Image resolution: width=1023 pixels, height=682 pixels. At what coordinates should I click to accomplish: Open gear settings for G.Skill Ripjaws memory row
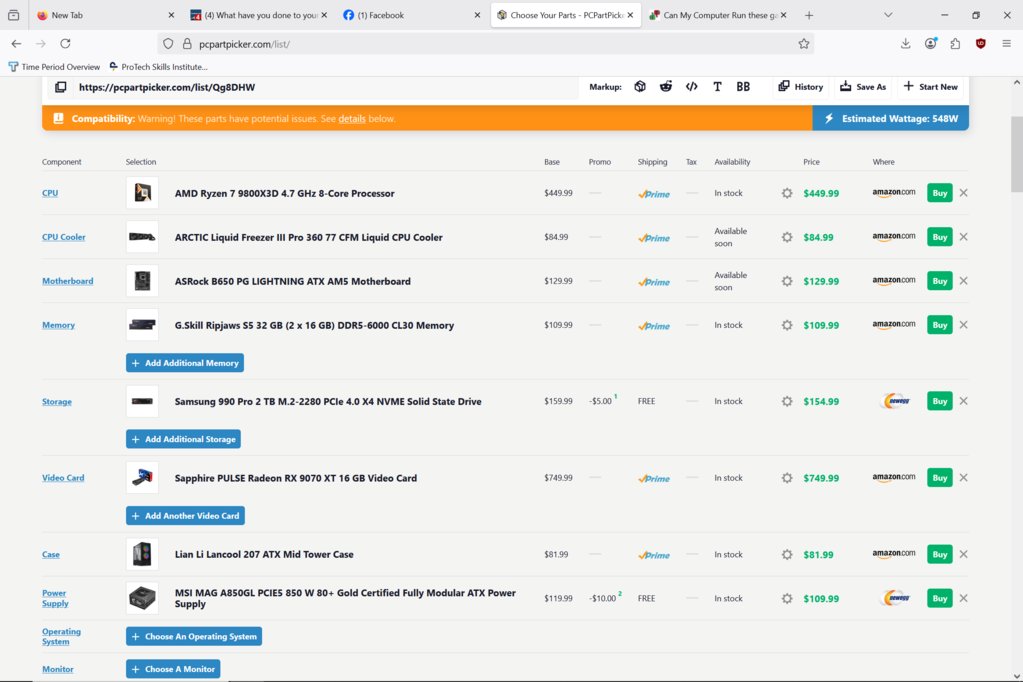(x=787, y=325)
